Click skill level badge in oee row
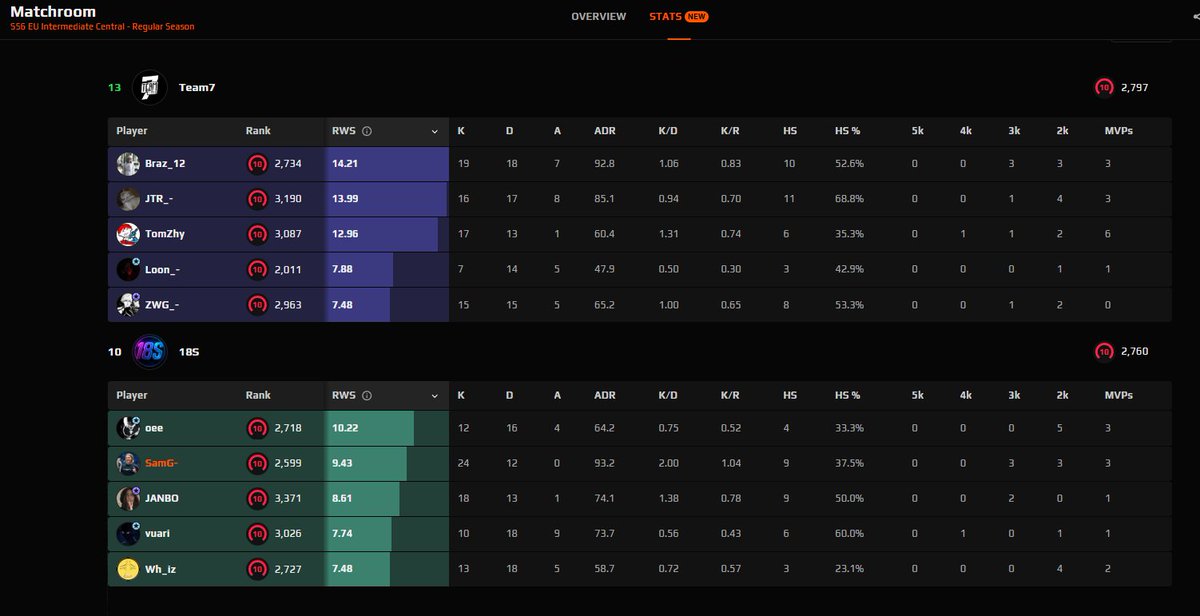This screenshot has height=616, width=1200. [x=257, y=428]
